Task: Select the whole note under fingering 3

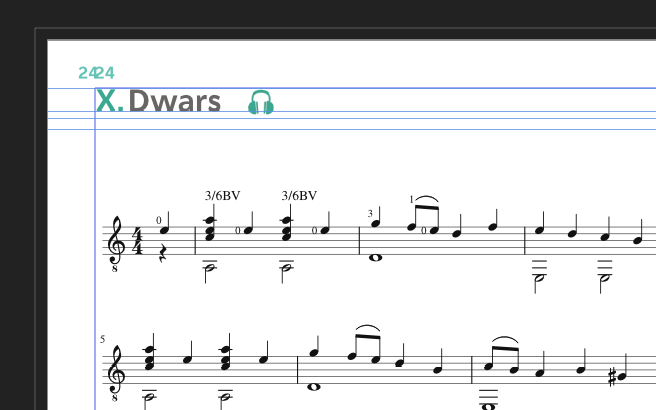Action: pos(376,258)
